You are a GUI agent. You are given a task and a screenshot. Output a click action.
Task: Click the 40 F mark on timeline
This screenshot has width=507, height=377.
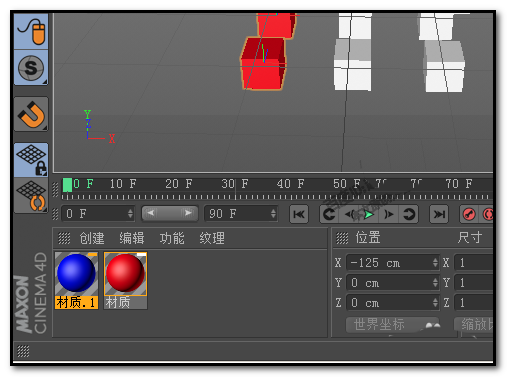click(291, 184)
